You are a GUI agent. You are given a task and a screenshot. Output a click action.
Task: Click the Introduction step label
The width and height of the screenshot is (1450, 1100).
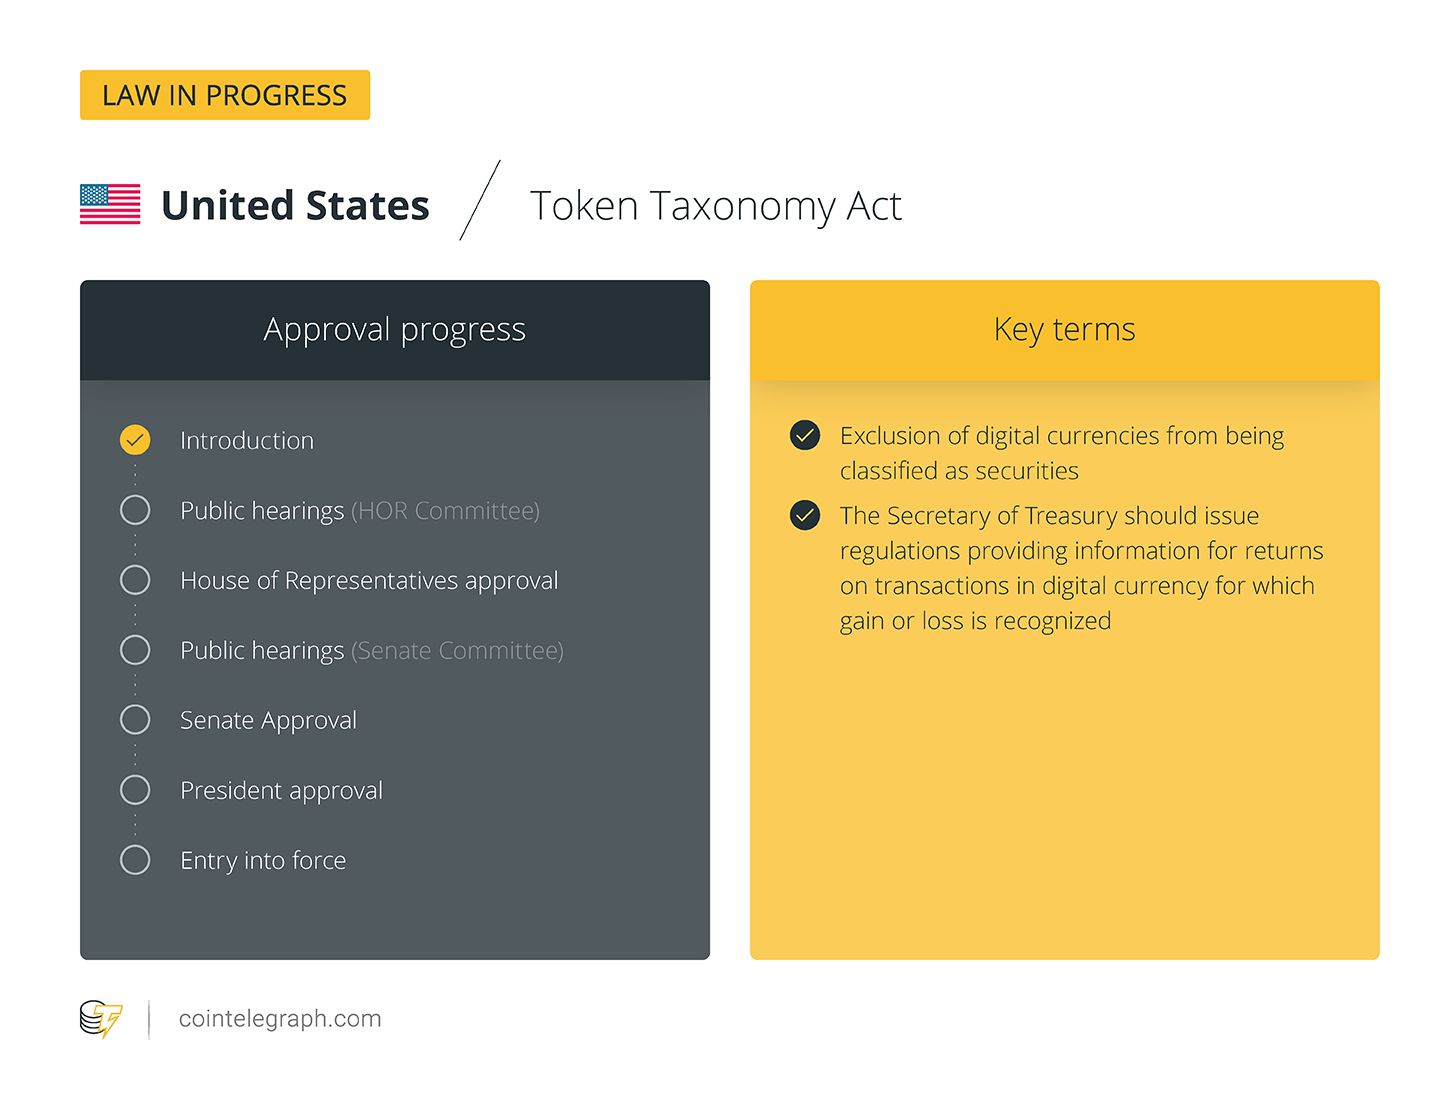click(247, 440)
